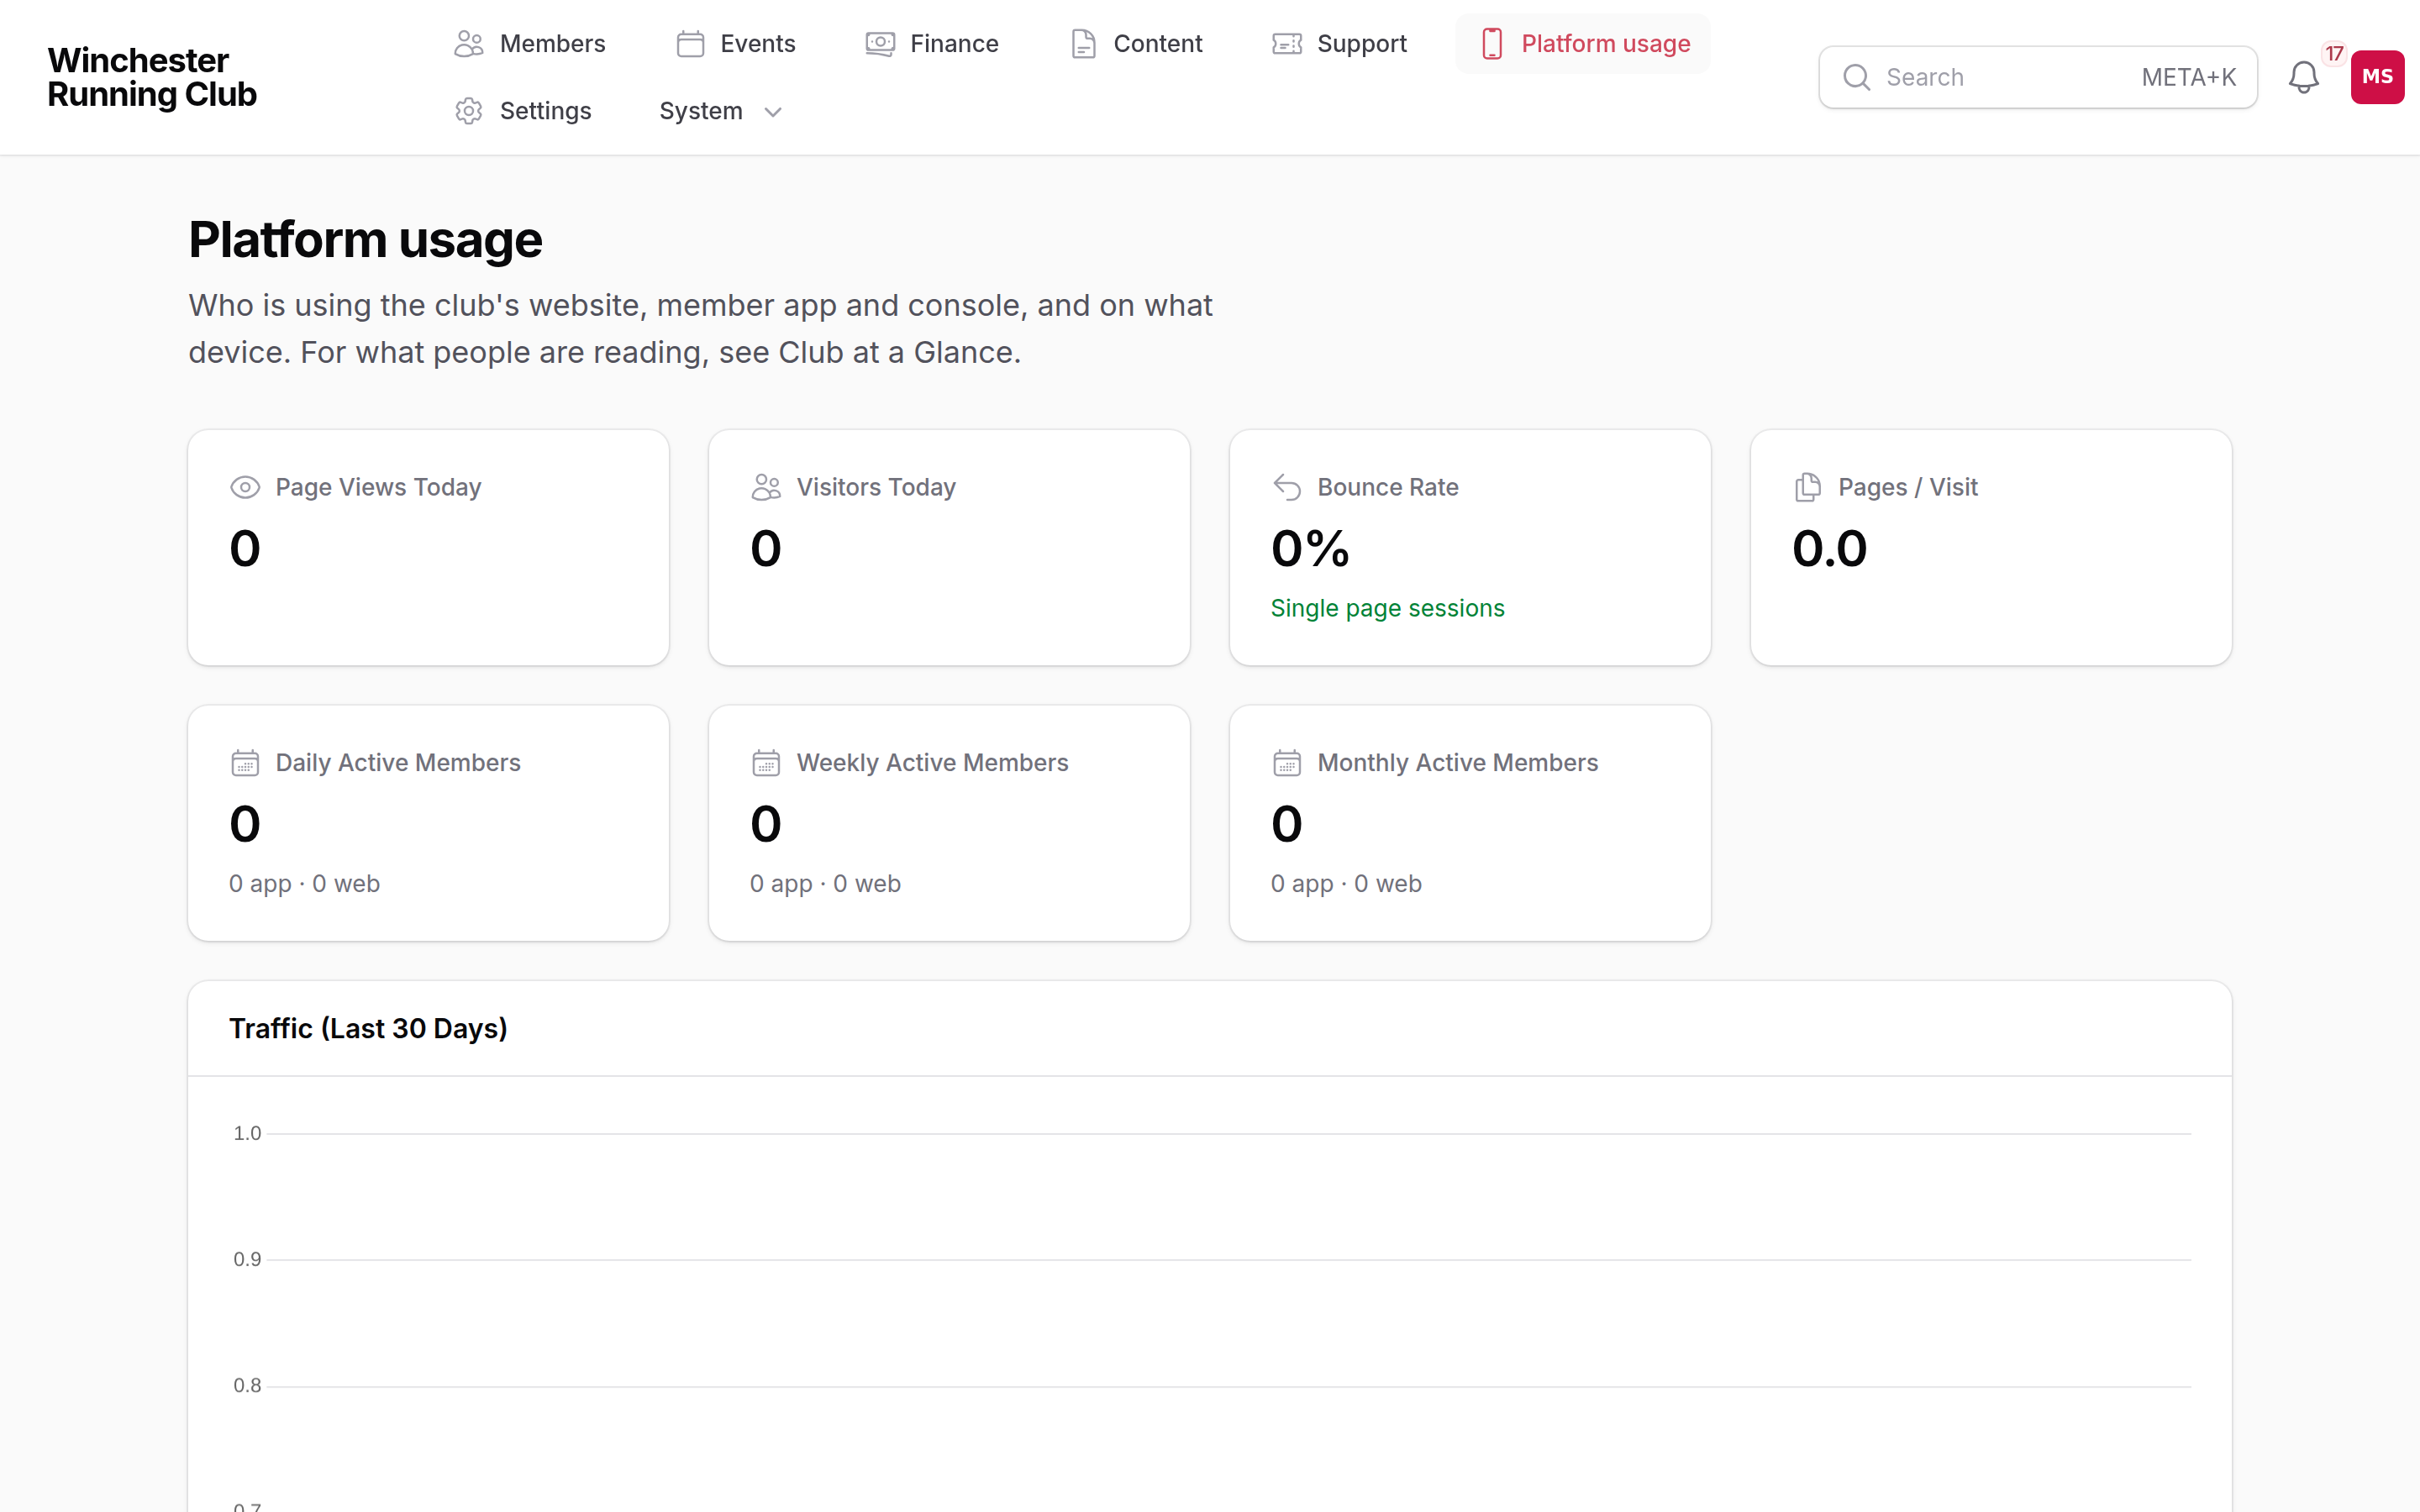Focus the Search input field
The image size is (2420, 1512).
click(2038, 77)
